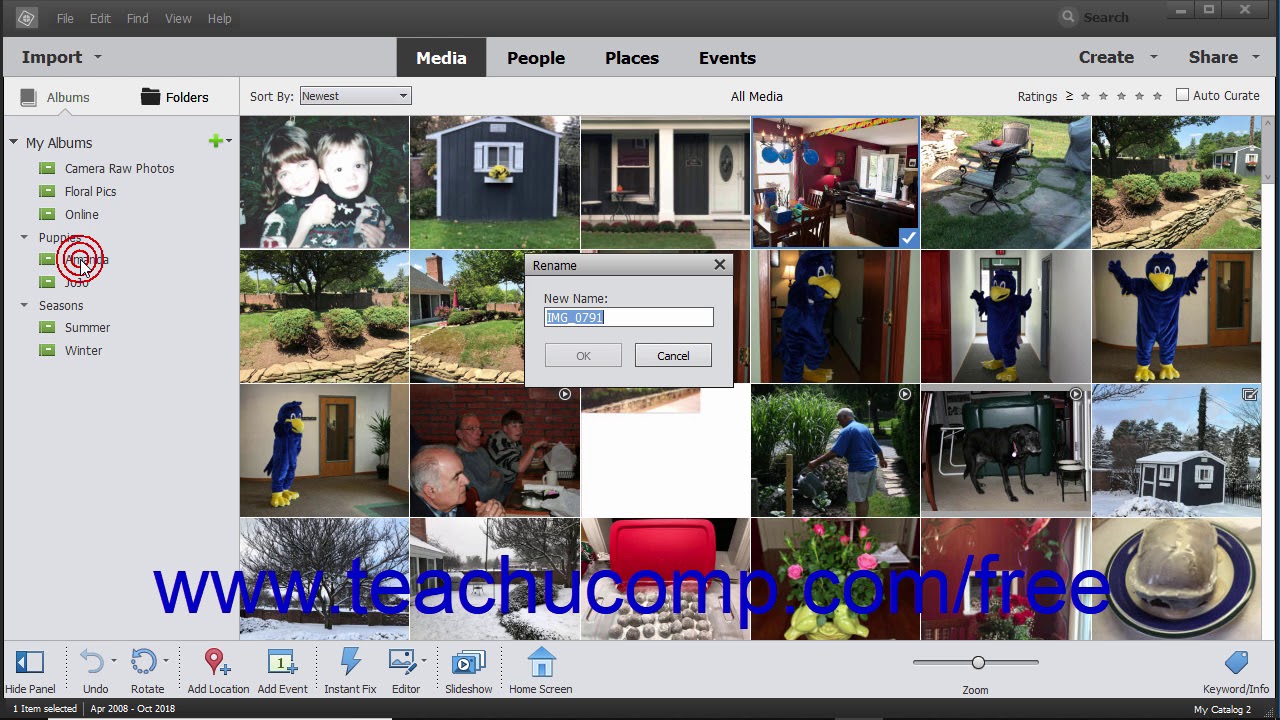Click the Undo icon
Screen dimensions: 1280x720
coord(92,662)
